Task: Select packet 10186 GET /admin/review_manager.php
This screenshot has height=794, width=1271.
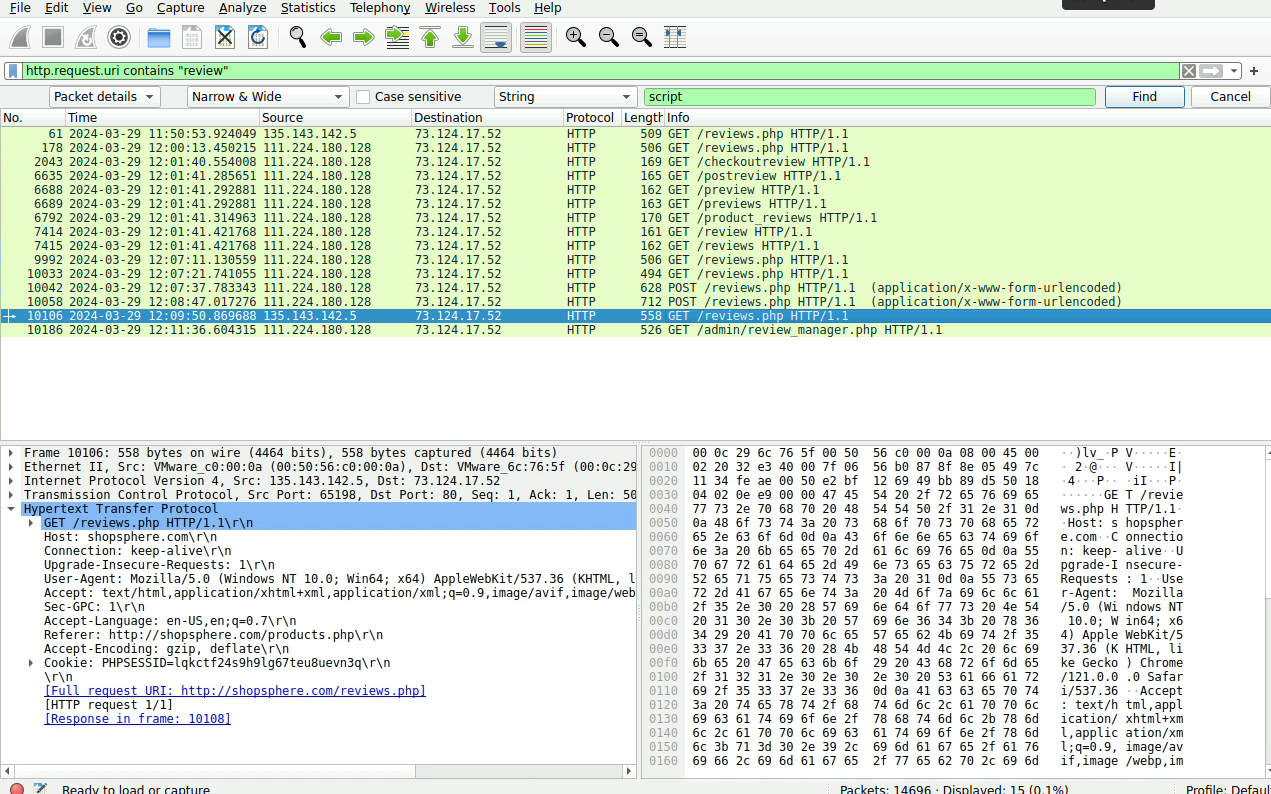Action: (x=635, y=330)
